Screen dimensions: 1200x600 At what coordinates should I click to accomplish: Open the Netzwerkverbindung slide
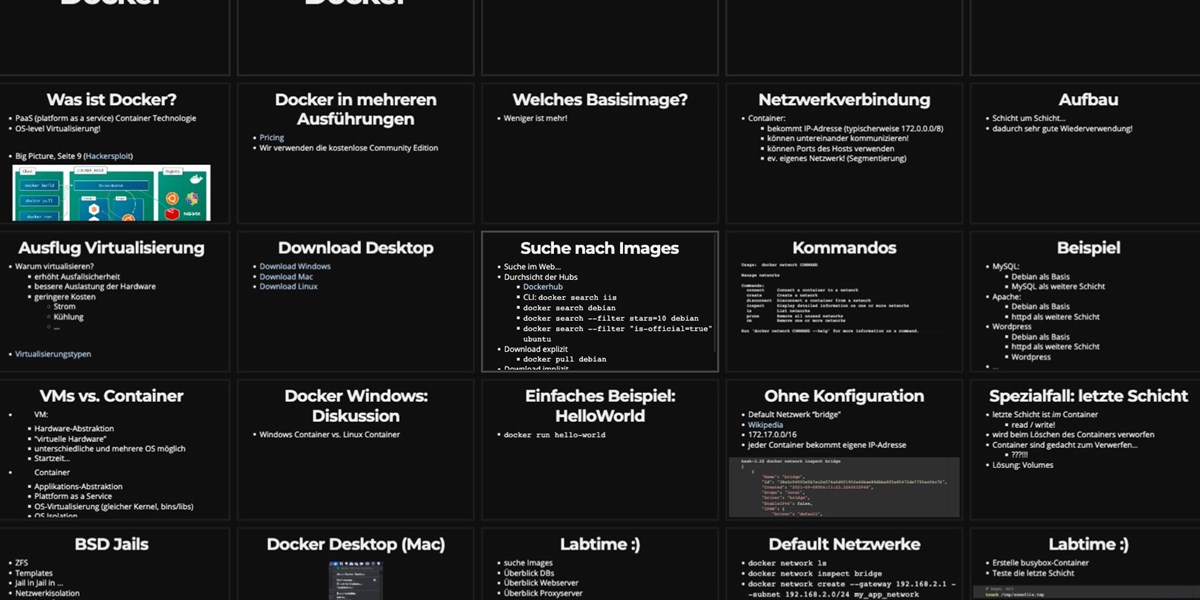coord(844,100)
